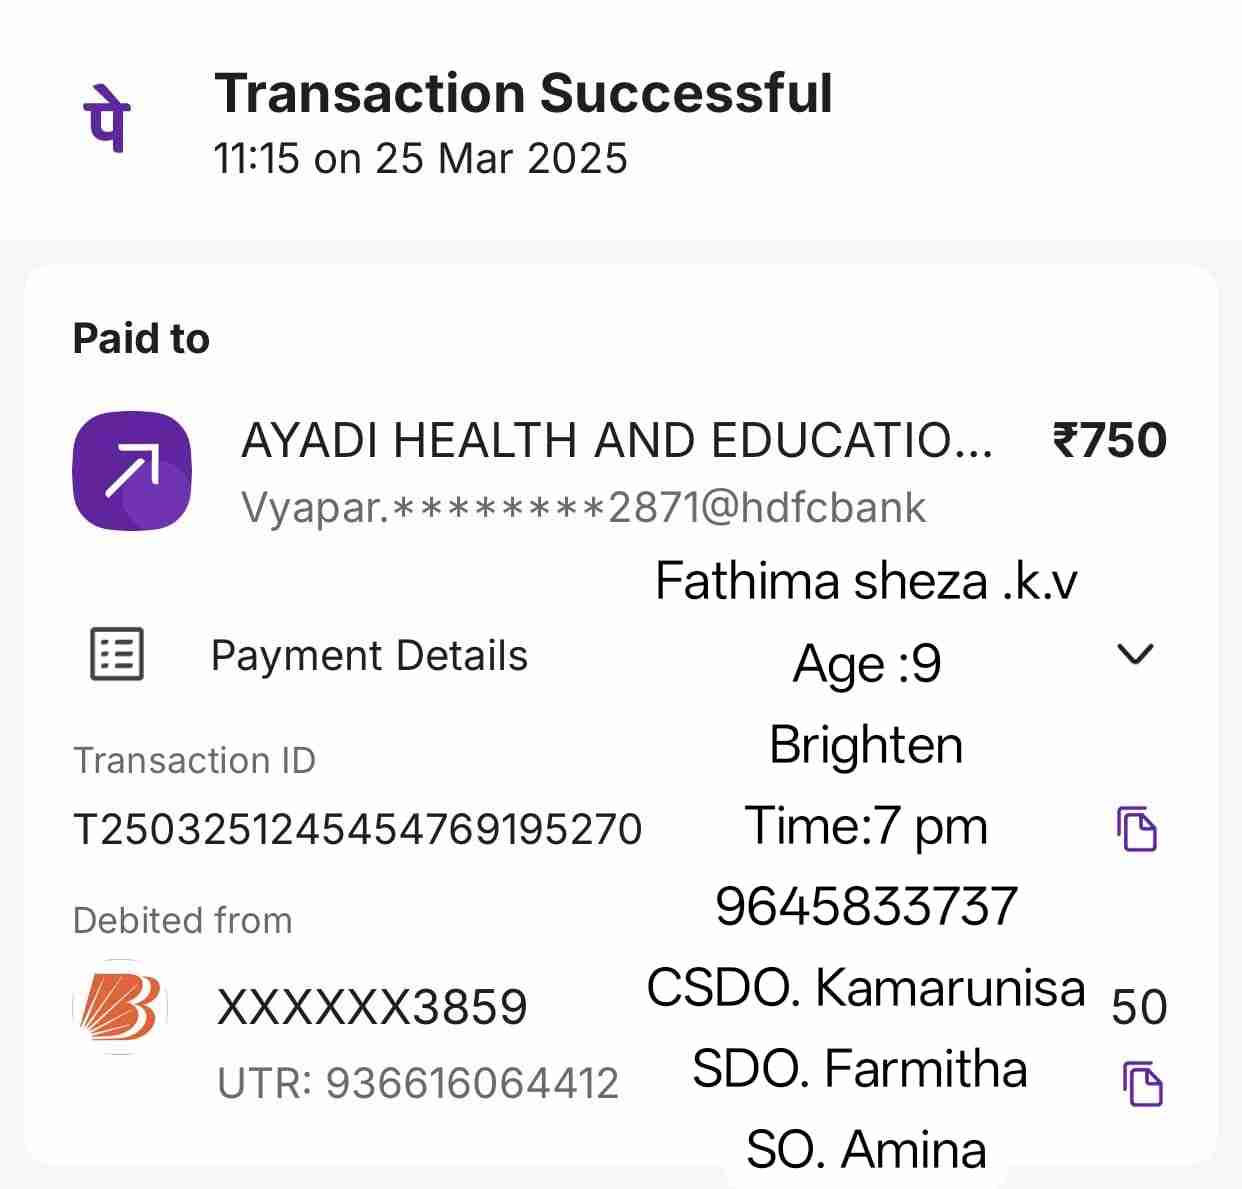Screen dimensions: 1242x1189
Task: Select the UTR: 936616064412 text
Action: [418, 1083]
